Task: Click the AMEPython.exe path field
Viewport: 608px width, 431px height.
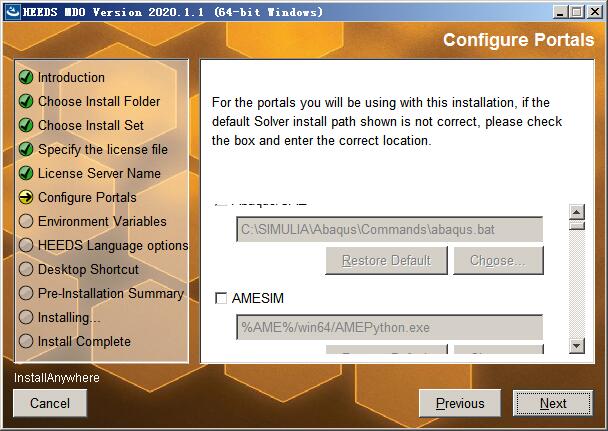Action: 390,328
